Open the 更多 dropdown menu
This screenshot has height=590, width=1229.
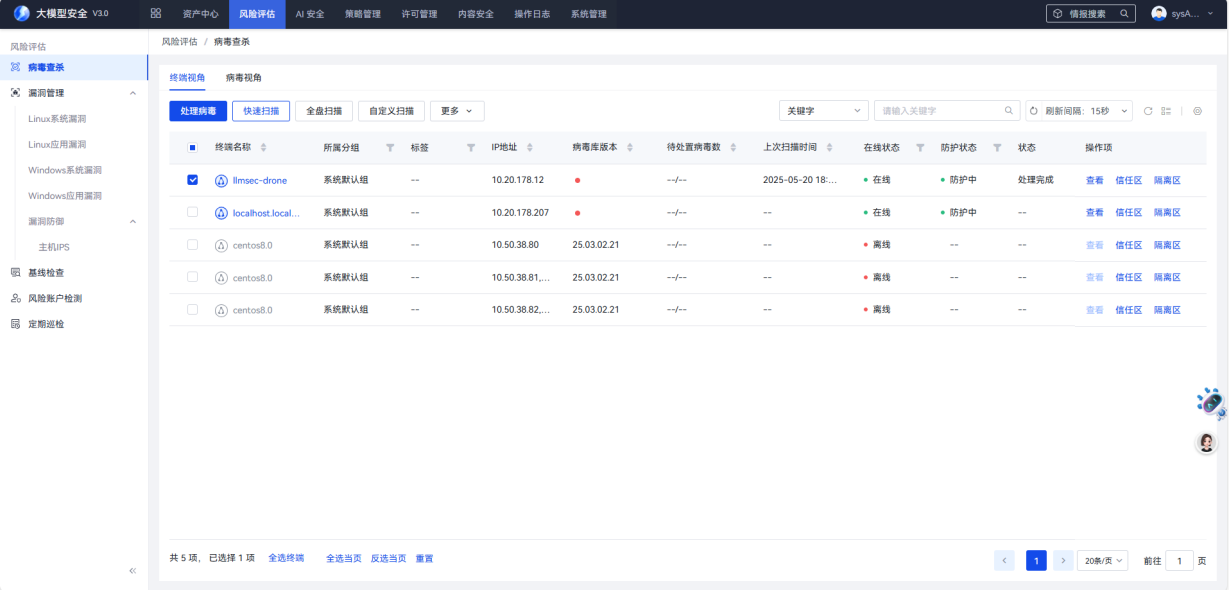pyautogui.click(x=457, y=111)
